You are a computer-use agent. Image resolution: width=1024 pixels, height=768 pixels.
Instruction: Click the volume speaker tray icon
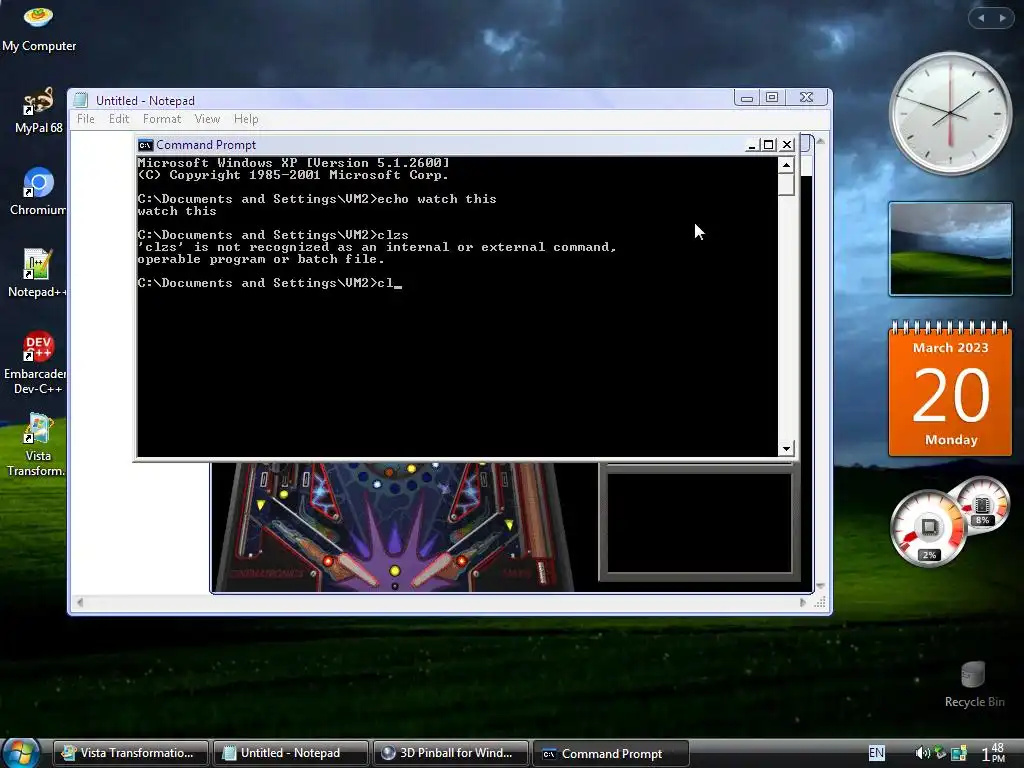pyautogui.click(x=922, y=753)
